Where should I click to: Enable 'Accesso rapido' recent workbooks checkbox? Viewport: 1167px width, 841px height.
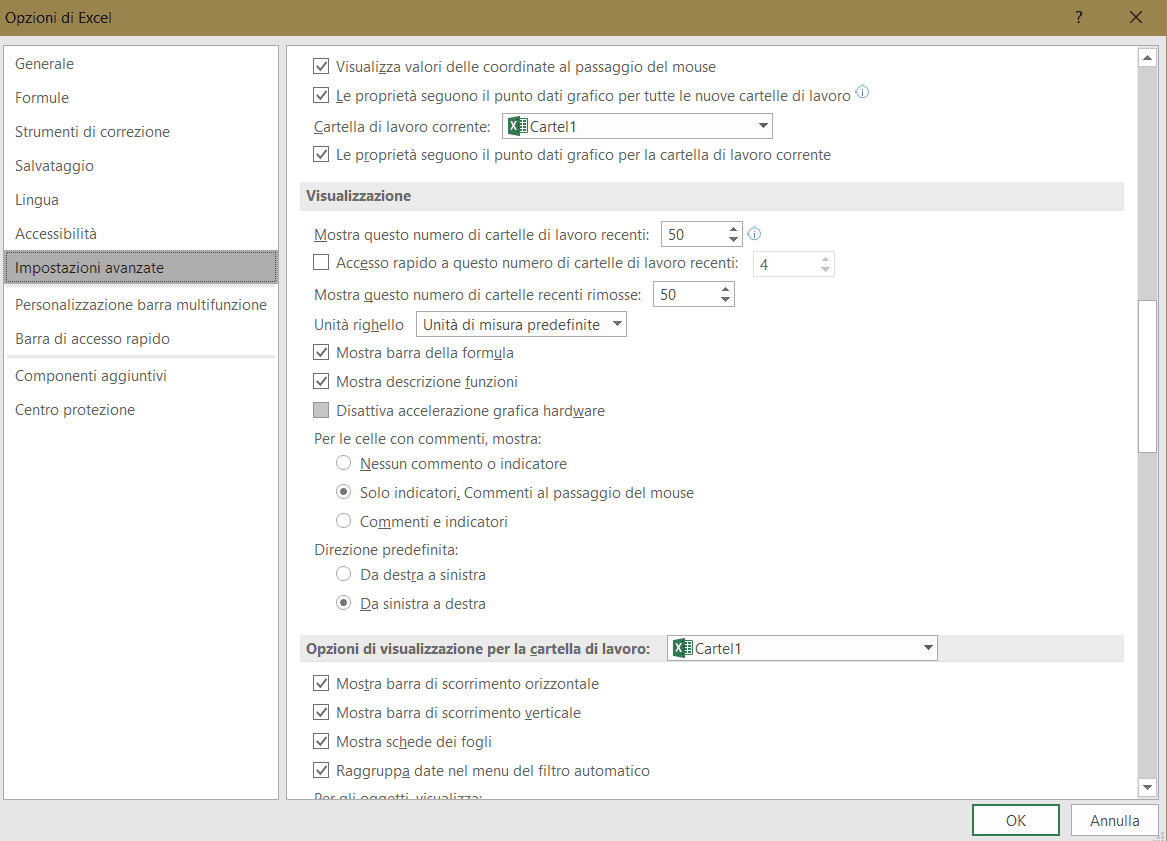321,263
